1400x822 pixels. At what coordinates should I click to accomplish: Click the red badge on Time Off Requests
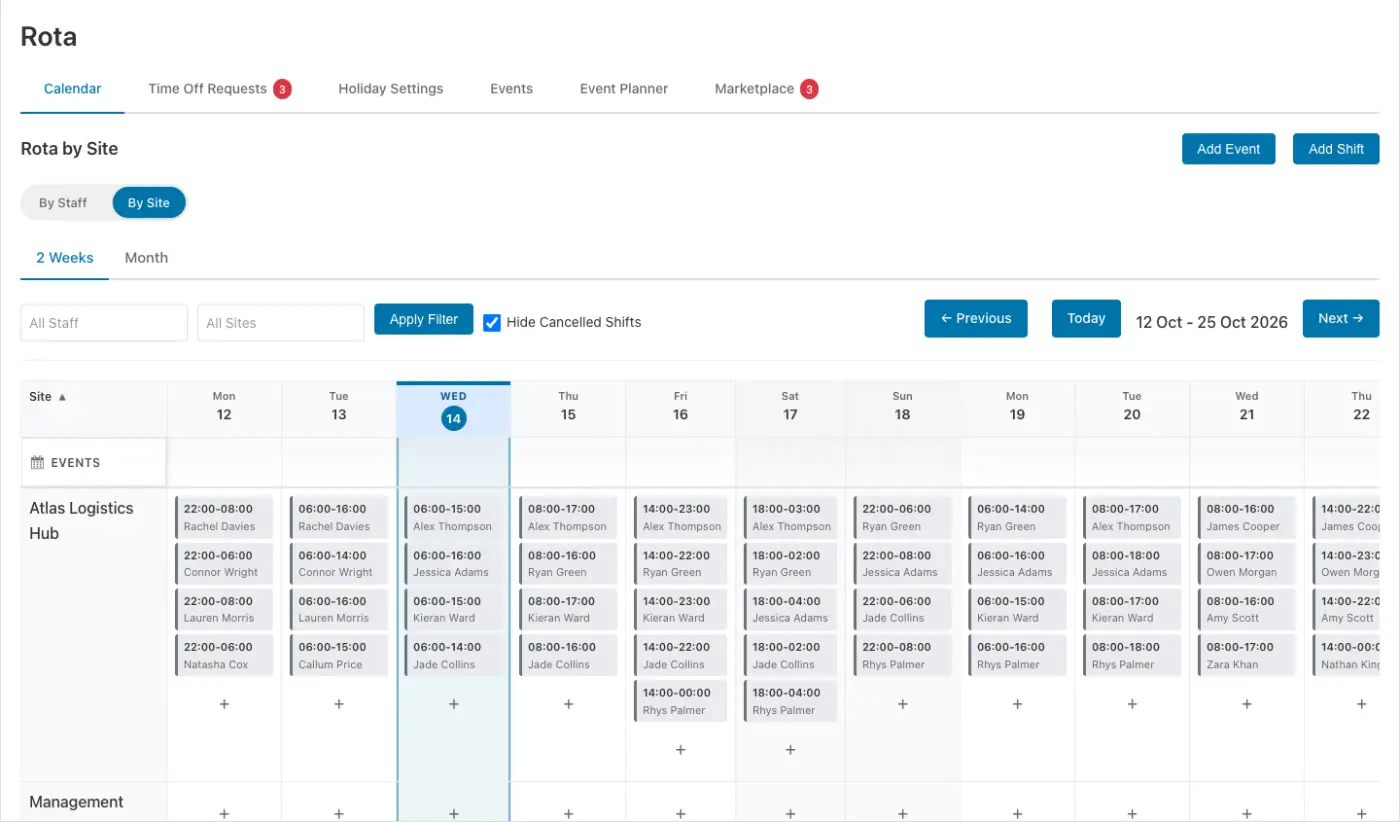click(283, 89)
